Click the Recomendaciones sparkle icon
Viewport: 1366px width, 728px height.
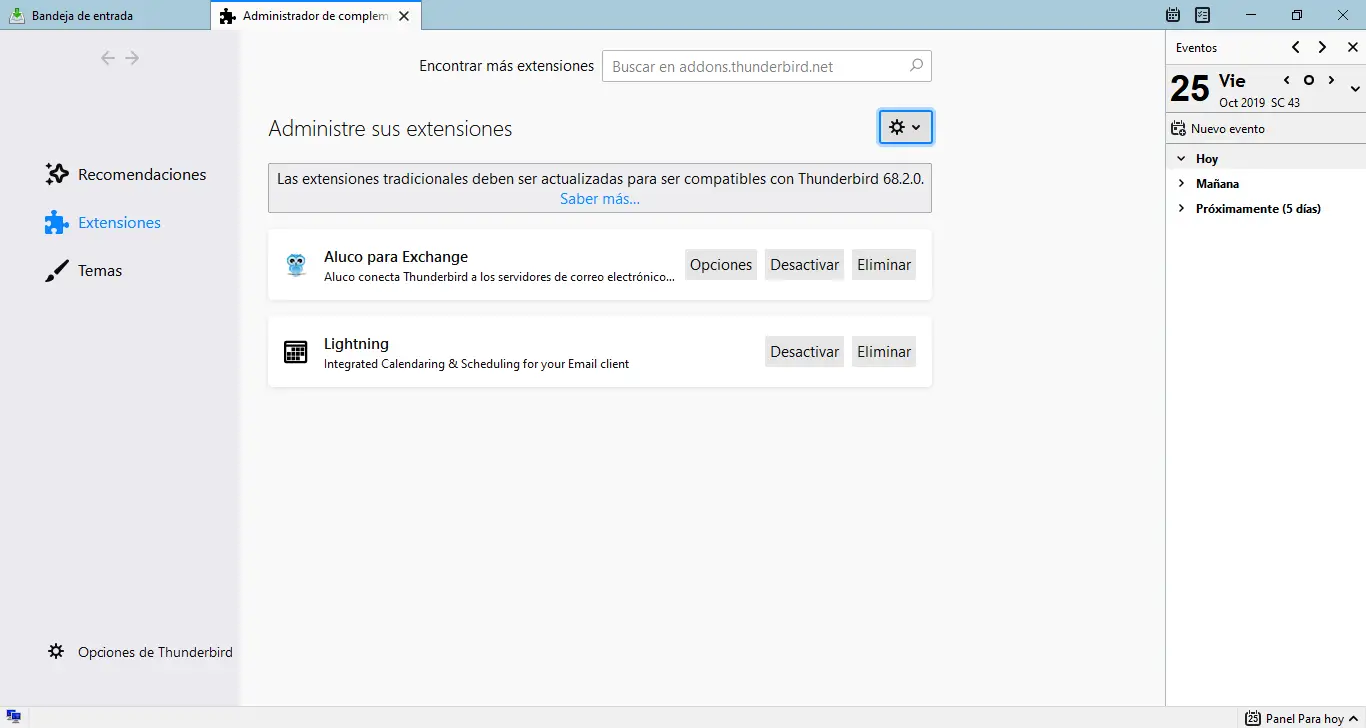tap(57, 174)
